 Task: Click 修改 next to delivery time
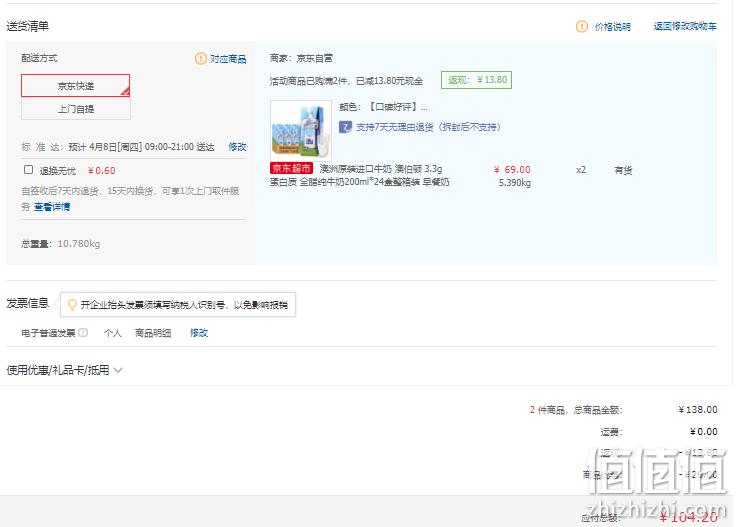[x=237, y=146]
